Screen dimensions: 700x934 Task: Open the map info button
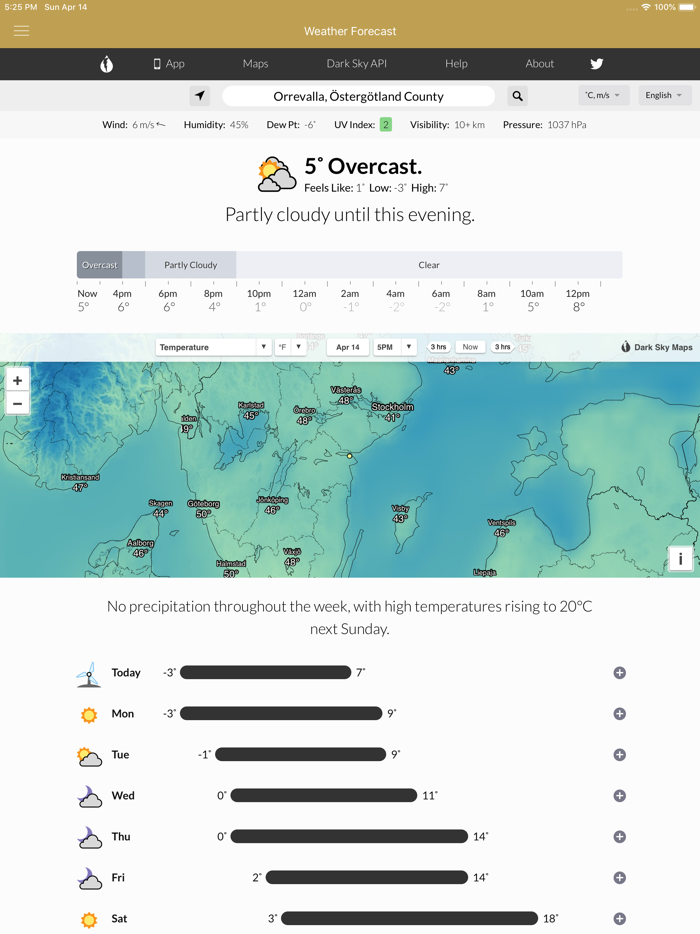680,559
